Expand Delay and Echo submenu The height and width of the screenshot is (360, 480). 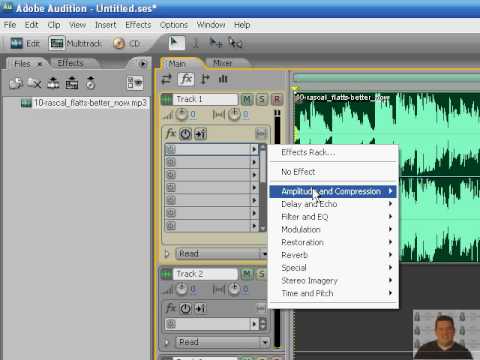click(x=333, y=204)
